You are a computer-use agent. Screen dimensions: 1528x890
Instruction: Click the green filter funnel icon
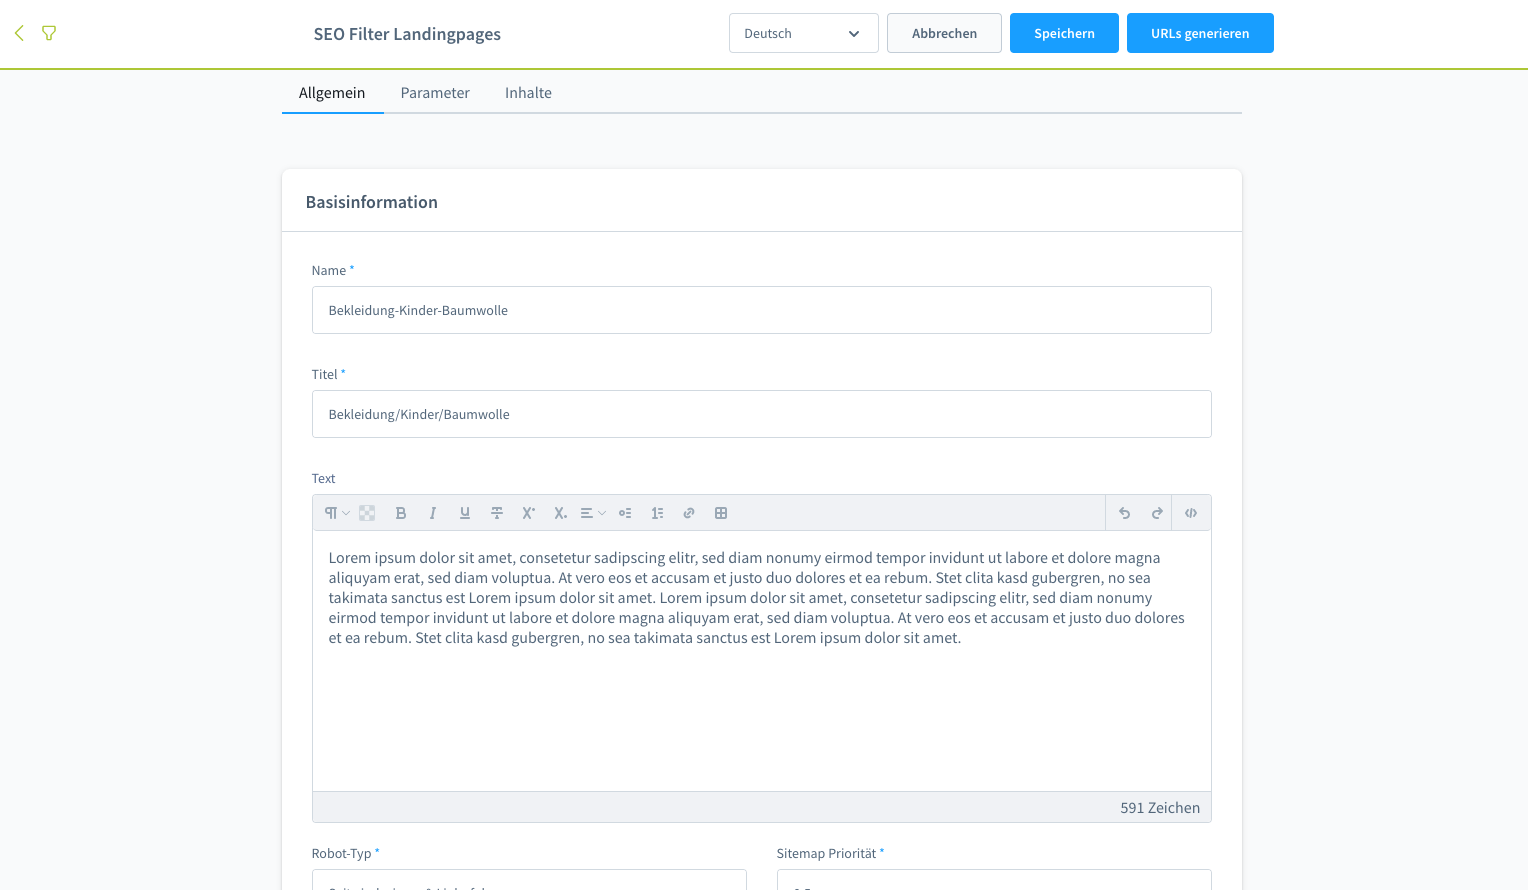[49, 33]
